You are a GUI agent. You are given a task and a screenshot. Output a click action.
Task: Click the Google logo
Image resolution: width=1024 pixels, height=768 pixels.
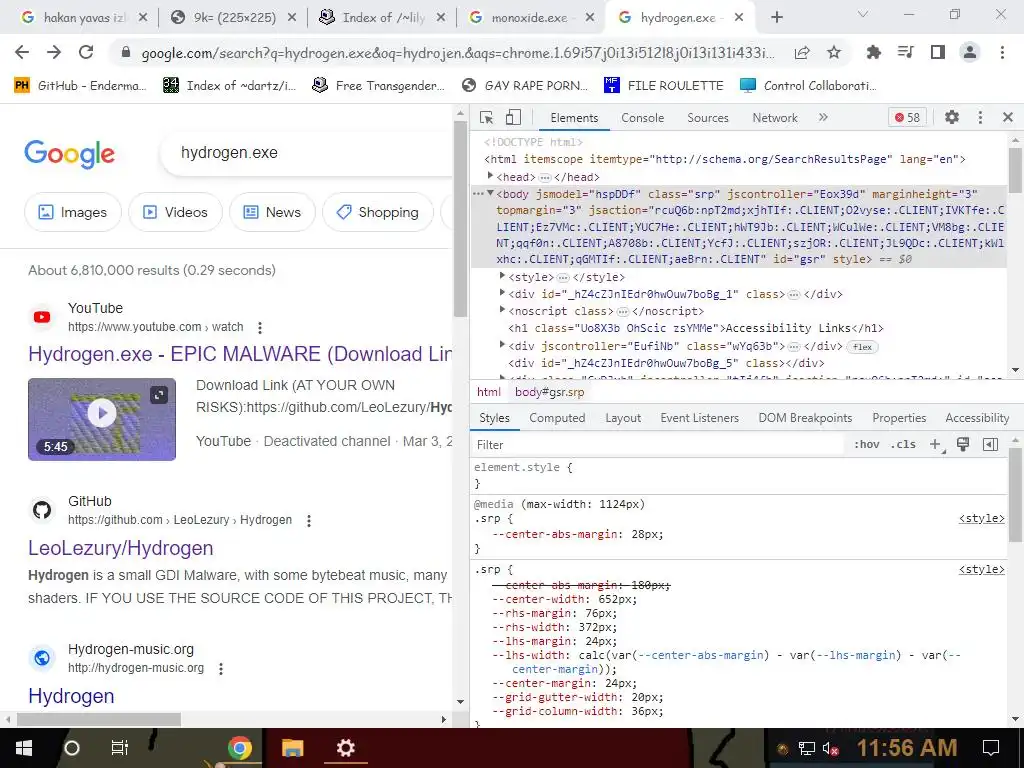(x=69, y=154)
